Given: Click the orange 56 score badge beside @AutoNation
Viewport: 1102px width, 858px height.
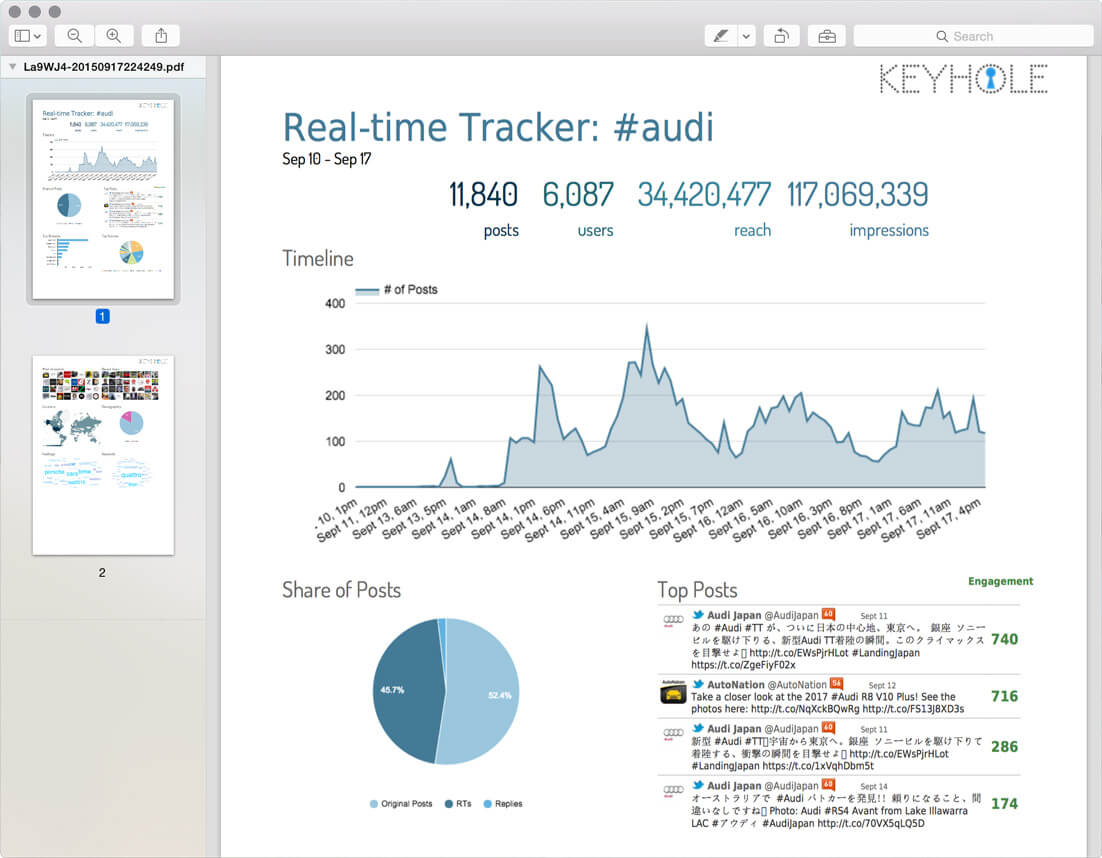Looking at the screenshot, I should click(x=836, y=683).
